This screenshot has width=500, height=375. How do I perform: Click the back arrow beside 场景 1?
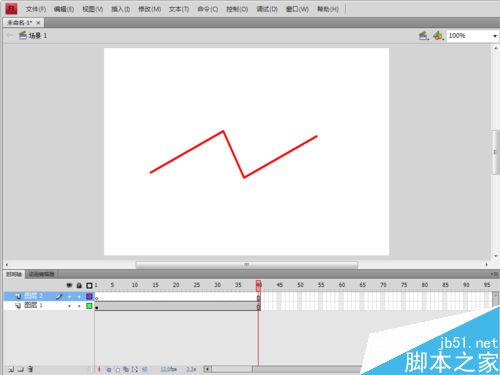9,35
